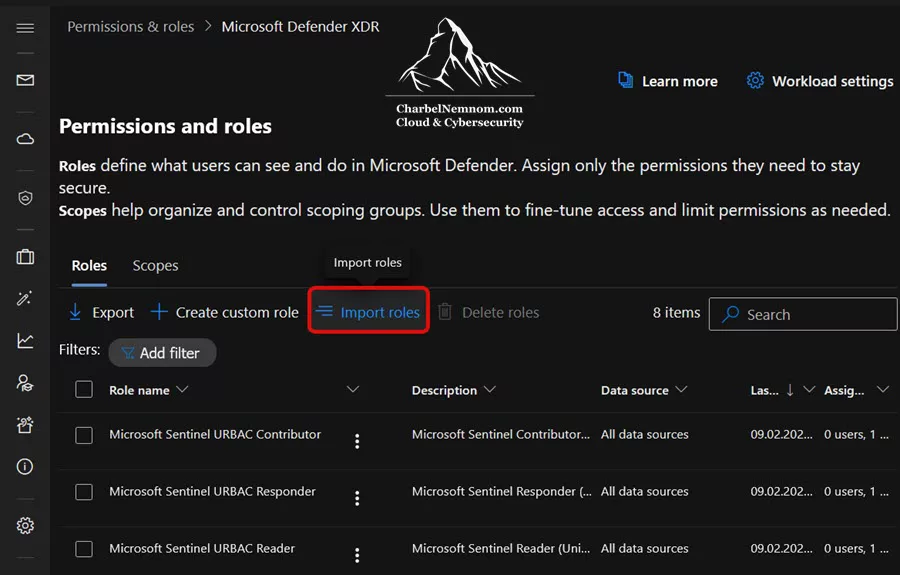Open the shield endpoint sidebar icon
Screen dimensions: 900x575
tap(25, 198)
